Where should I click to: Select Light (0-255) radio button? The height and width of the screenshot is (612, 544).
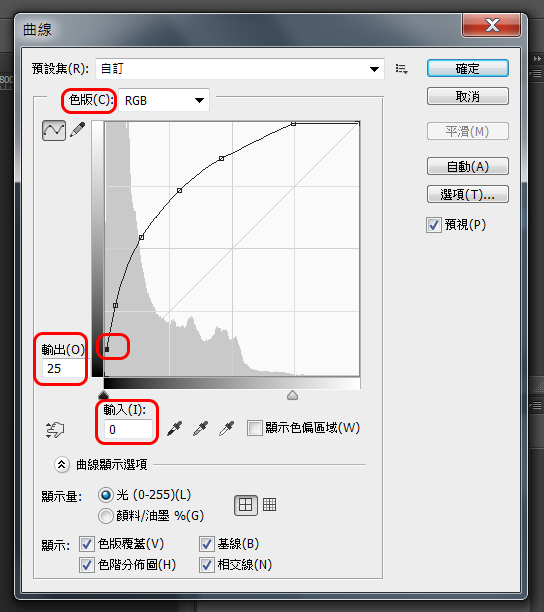[105, 495]
